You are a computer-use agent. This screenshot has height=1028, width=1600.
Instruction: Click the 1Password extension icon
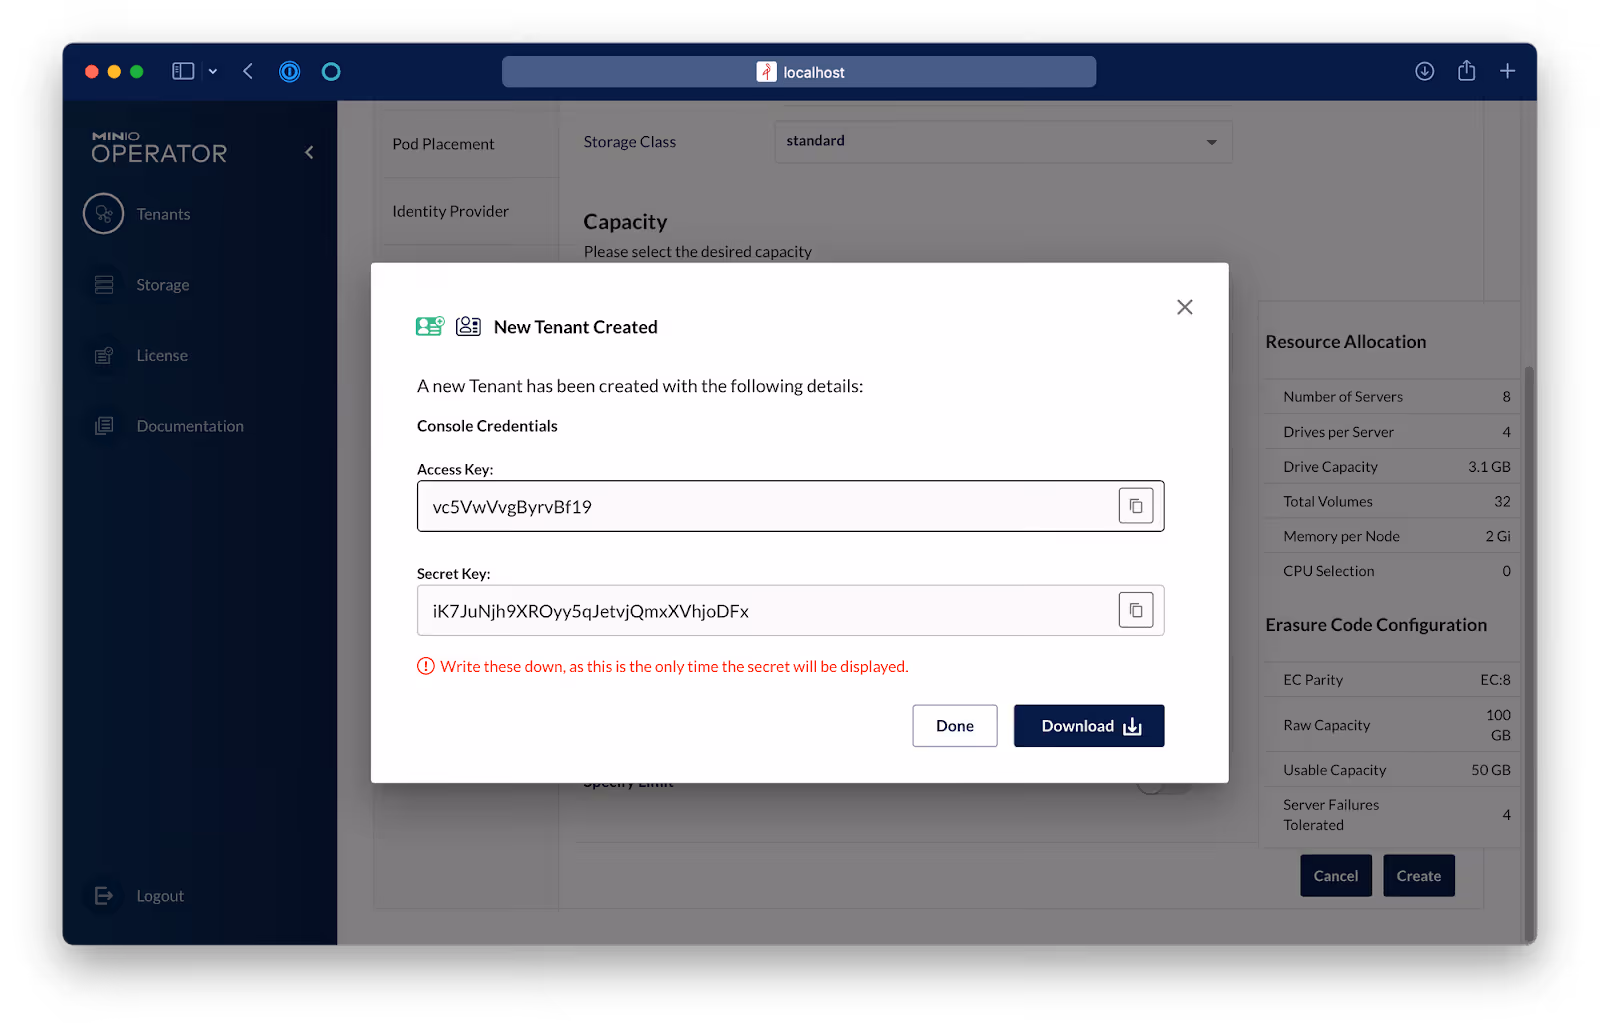(x=289, y=71)
